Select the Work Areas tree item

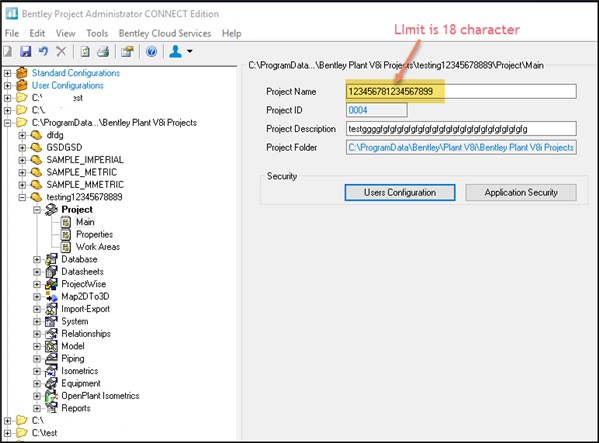click(98, 247)
